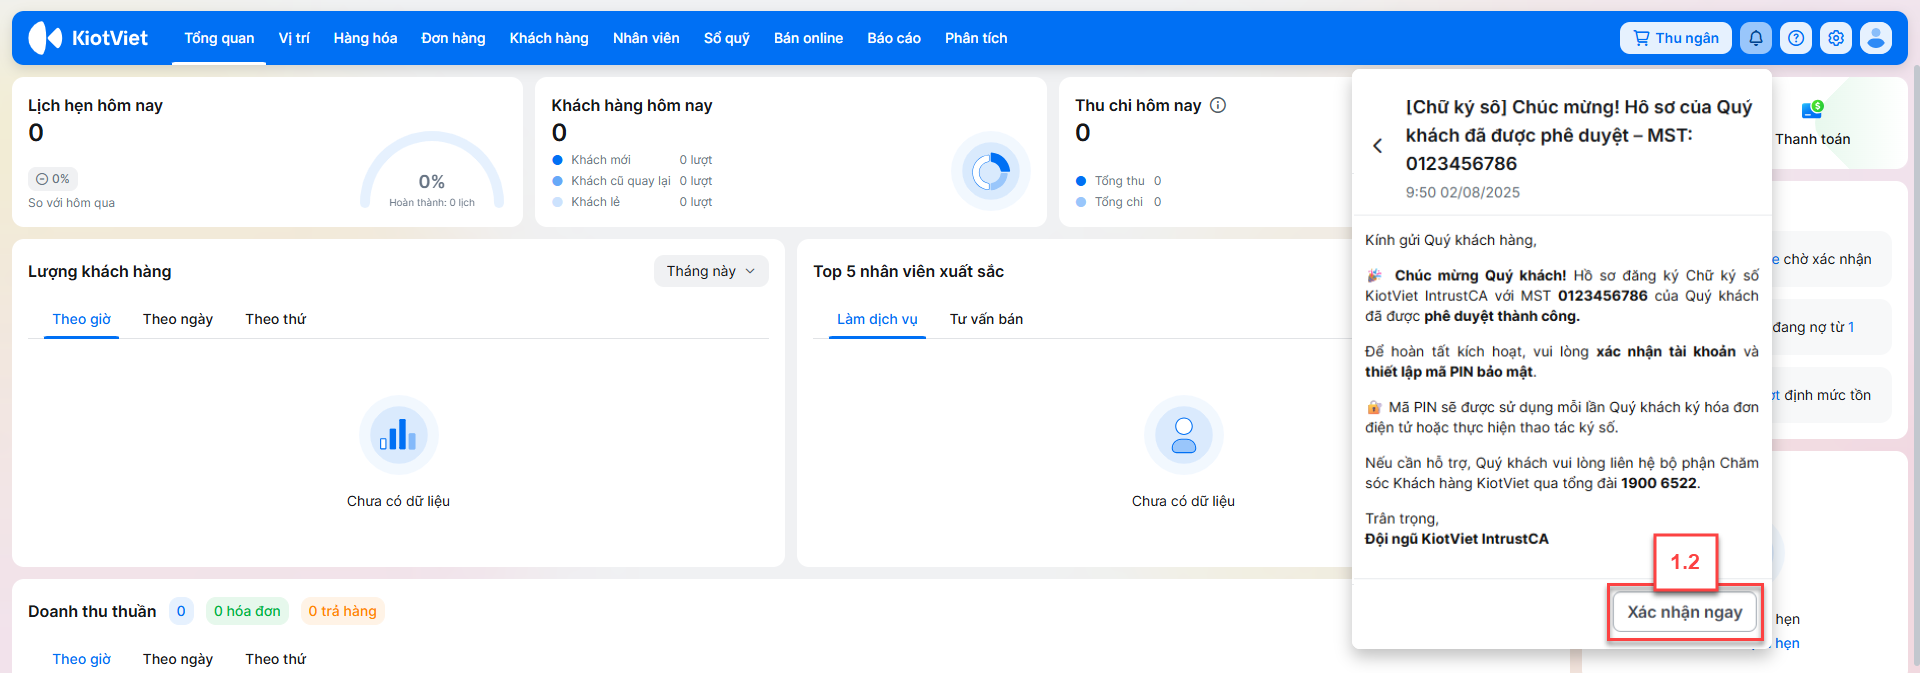Click Xác nhận ngay button

coord(1684,612)
